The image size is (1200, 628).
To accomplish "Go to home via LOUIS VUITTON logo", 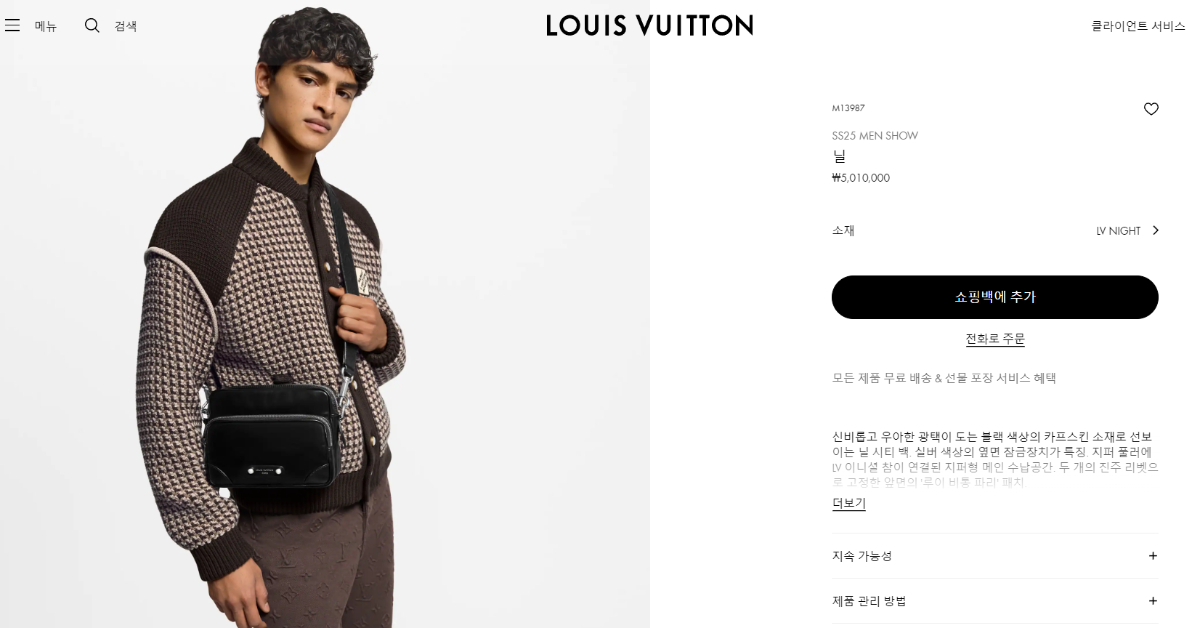I will coord(650,25).
